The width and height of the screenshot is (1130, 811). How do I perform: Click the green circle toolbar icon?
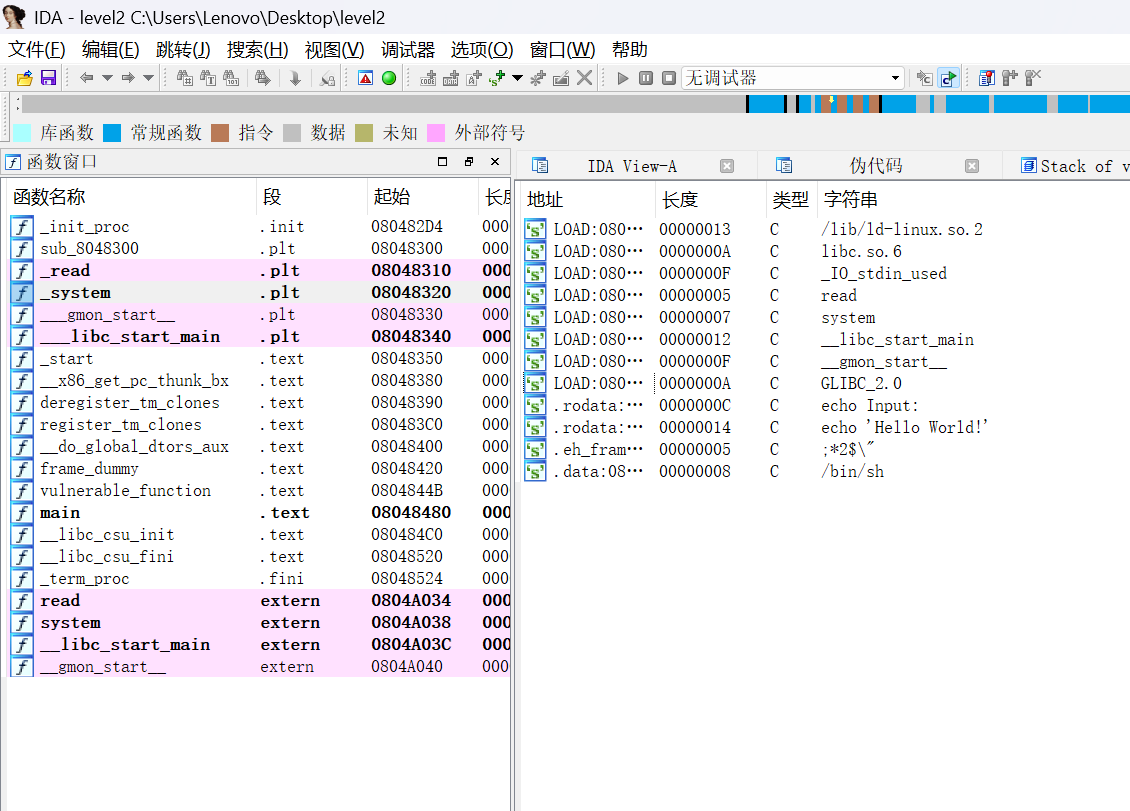tap(389, 78)
